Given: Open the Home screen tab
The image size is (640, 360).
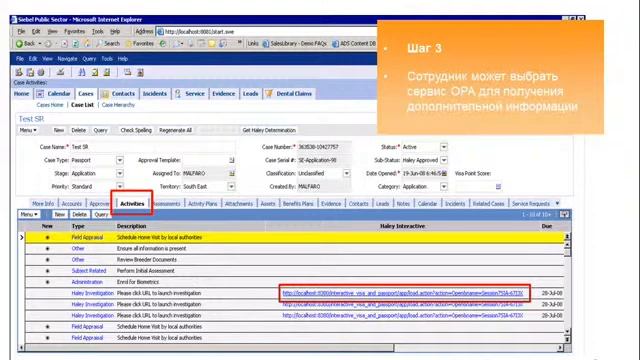Looking at the screenshot, I should 21,94.
